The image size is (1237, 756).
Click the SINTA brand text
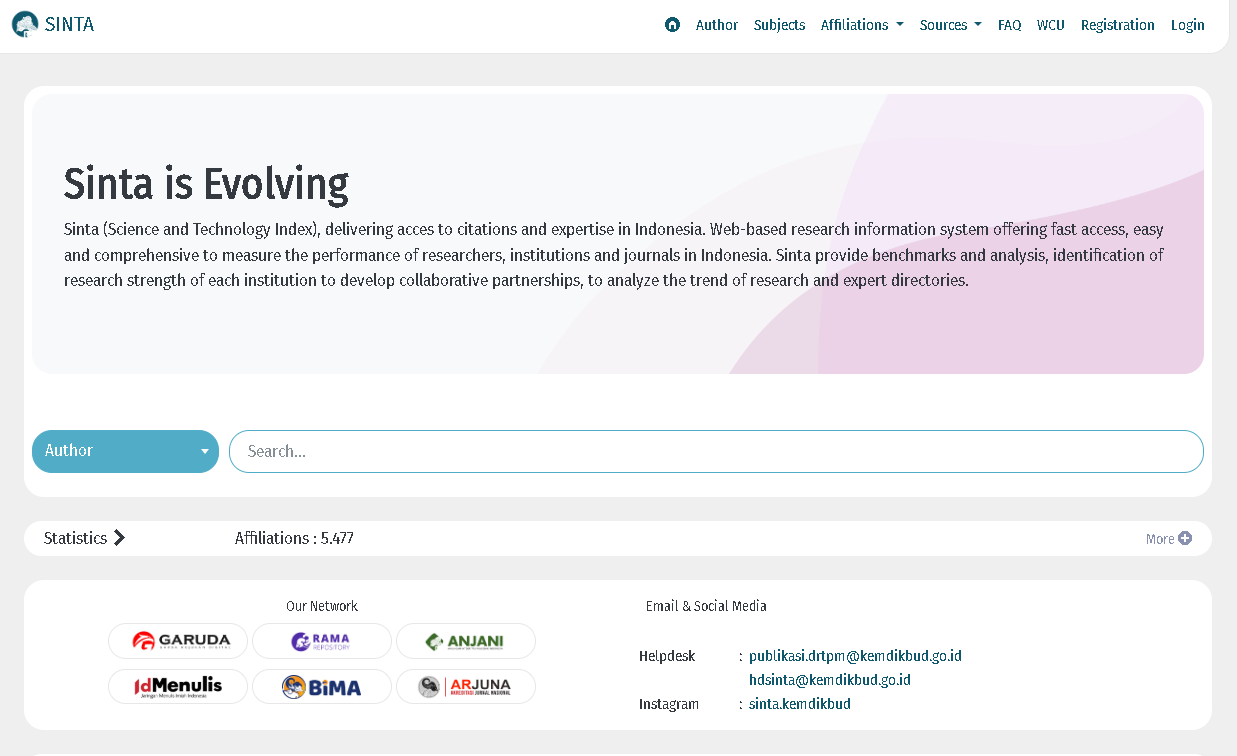click(x=70, y=24)
